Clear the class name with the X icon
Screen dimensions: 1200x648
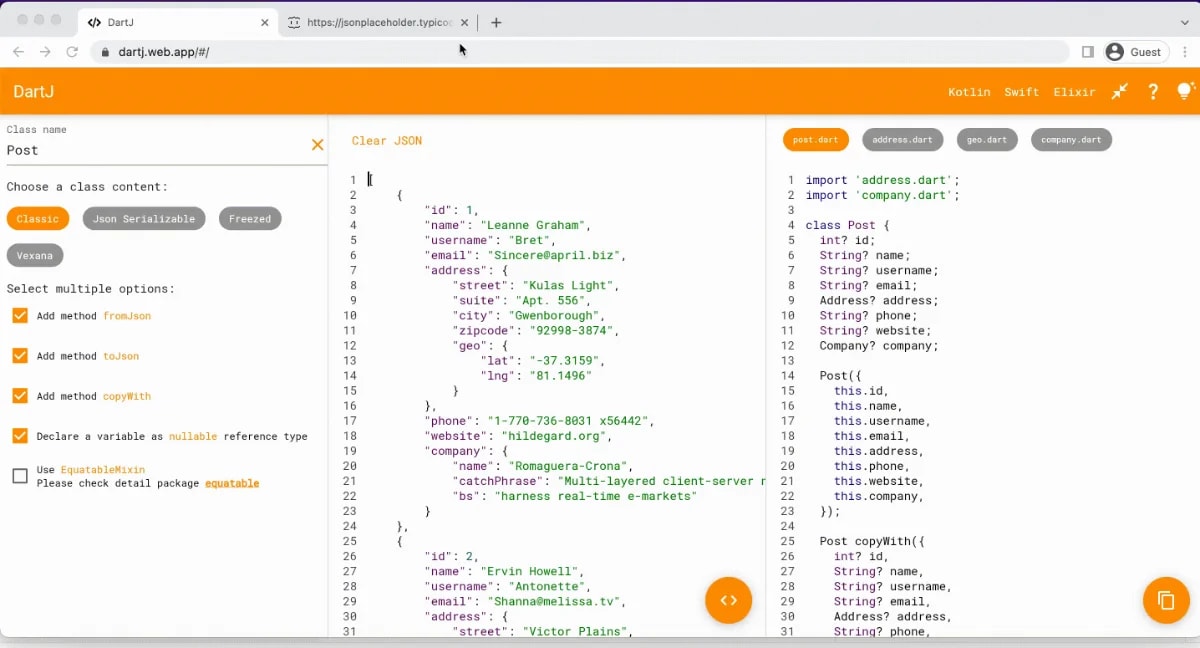point(317,144)
